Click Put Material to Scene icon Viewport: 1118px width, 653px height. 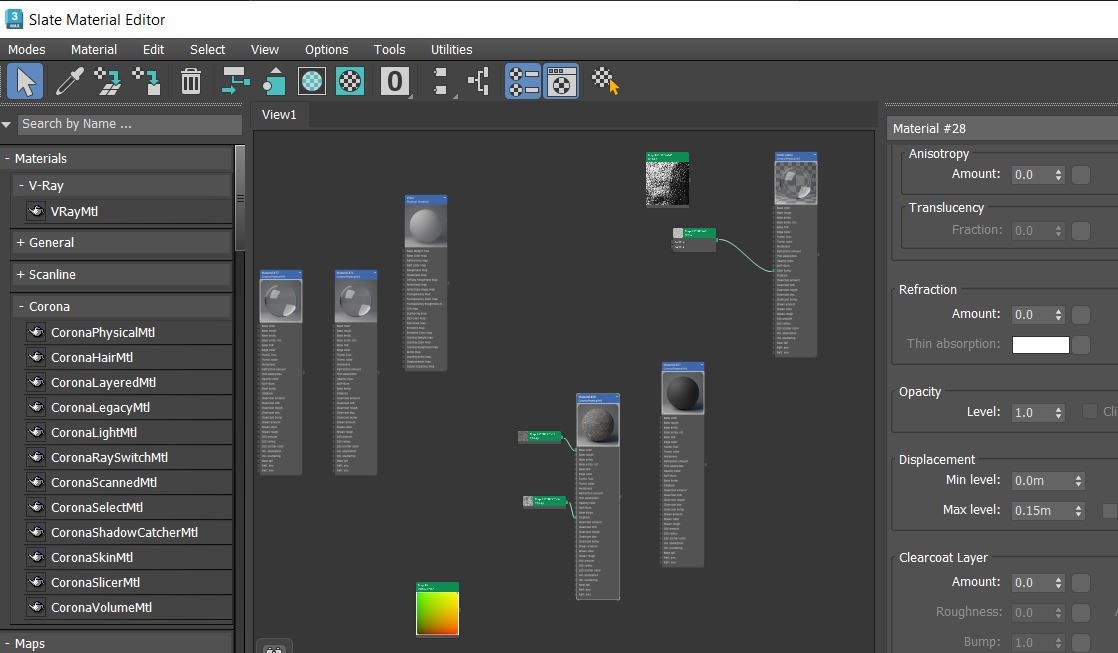click(x=108, y=81)
